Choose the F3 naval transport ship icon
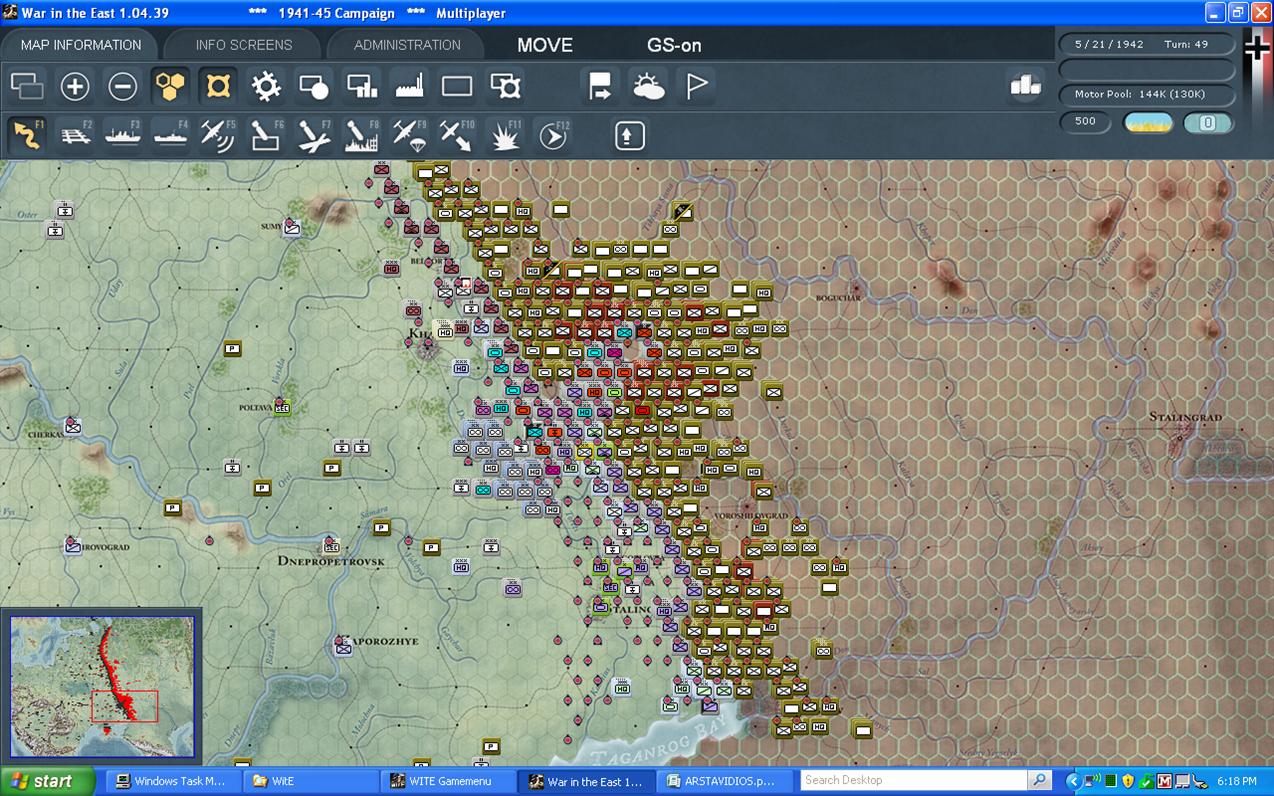1274x796 pixels. tap(123, 135)
